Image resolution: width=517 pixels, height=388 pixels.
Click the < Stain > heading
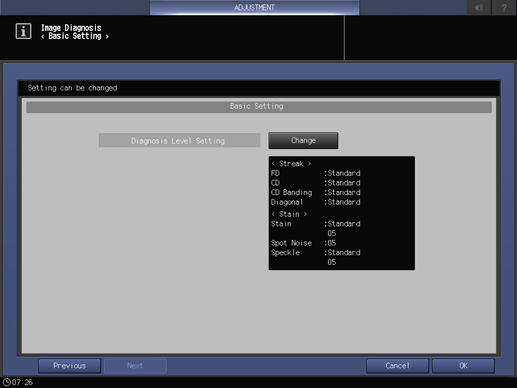pos(289,214)
